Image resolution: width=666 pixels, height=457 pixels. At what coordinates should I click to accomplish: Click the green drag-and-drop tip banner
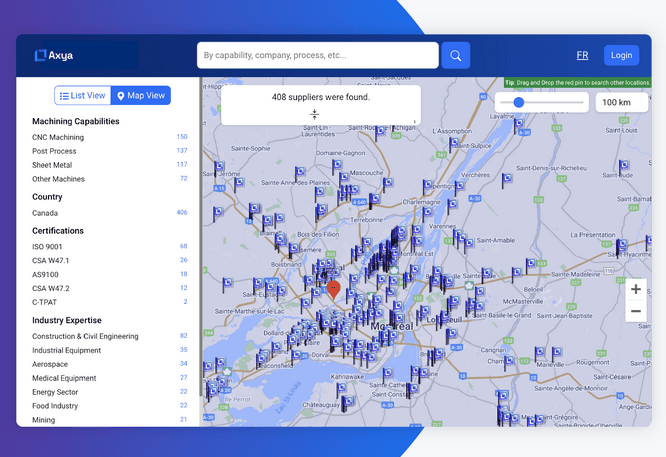tap(578, 82)
